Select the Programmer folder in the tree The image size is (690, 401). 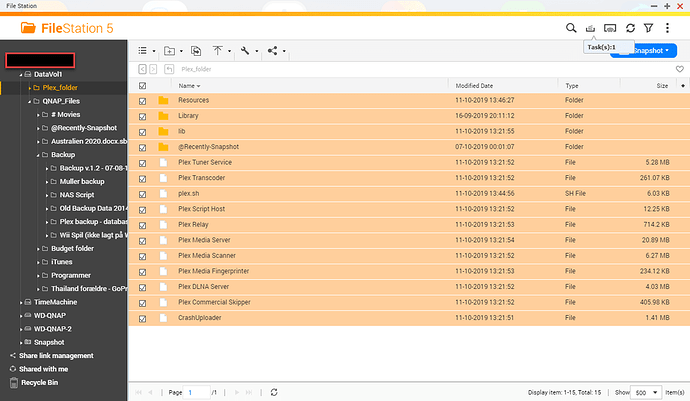pyautogui.click(x=71, y=276)
